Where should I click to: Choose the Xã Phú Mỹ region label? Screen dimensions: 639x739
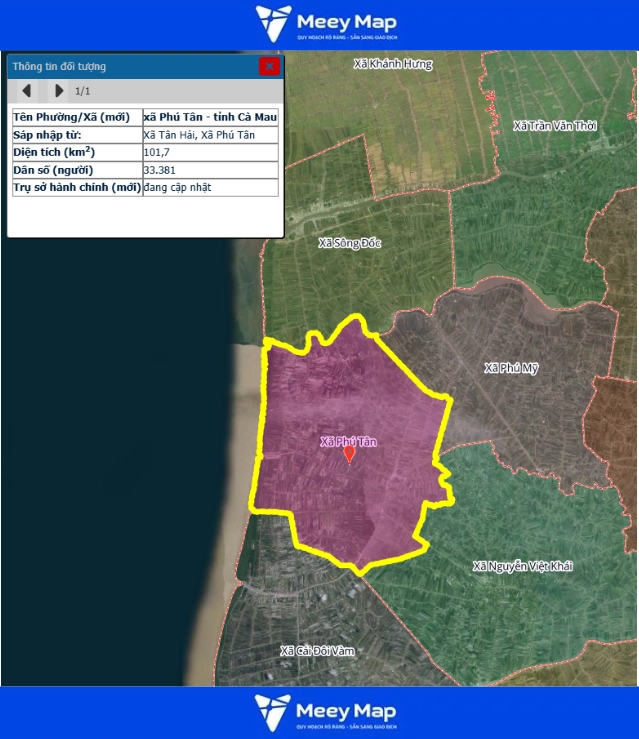tap(511, 368)
